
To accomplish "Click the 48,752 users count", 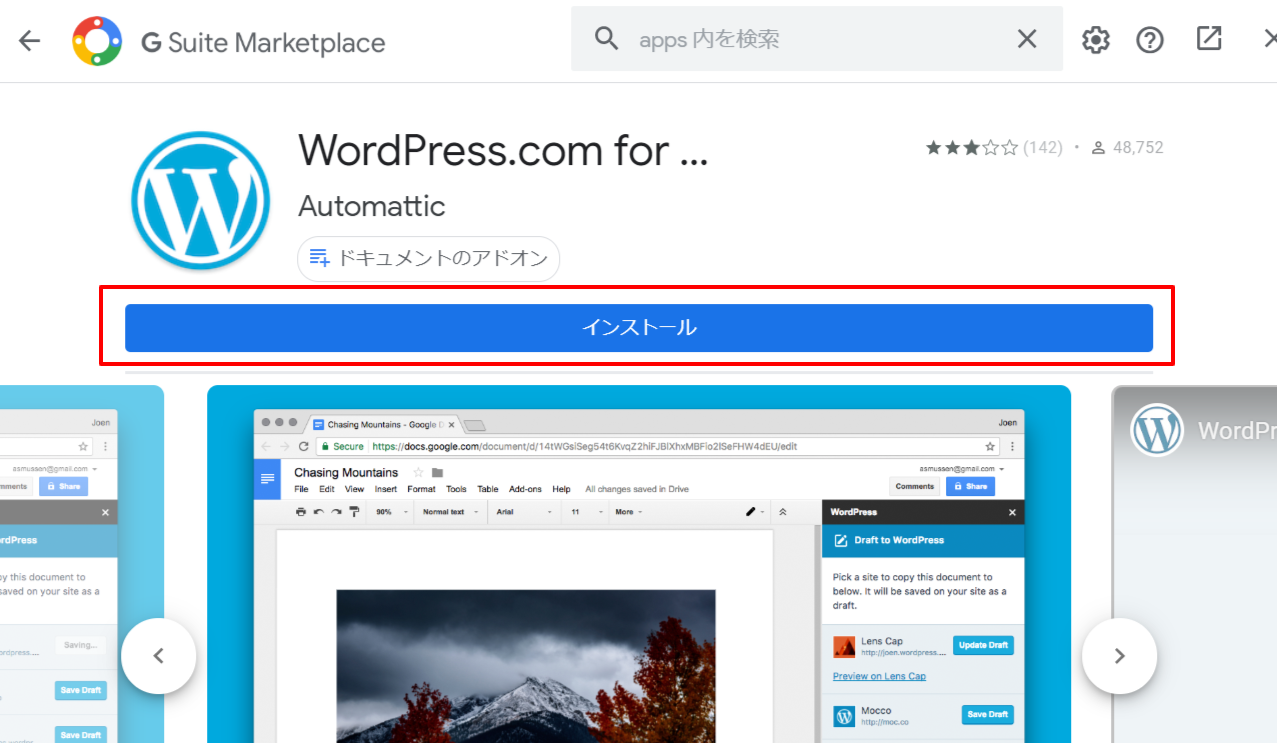I will tap(1127, 148).
